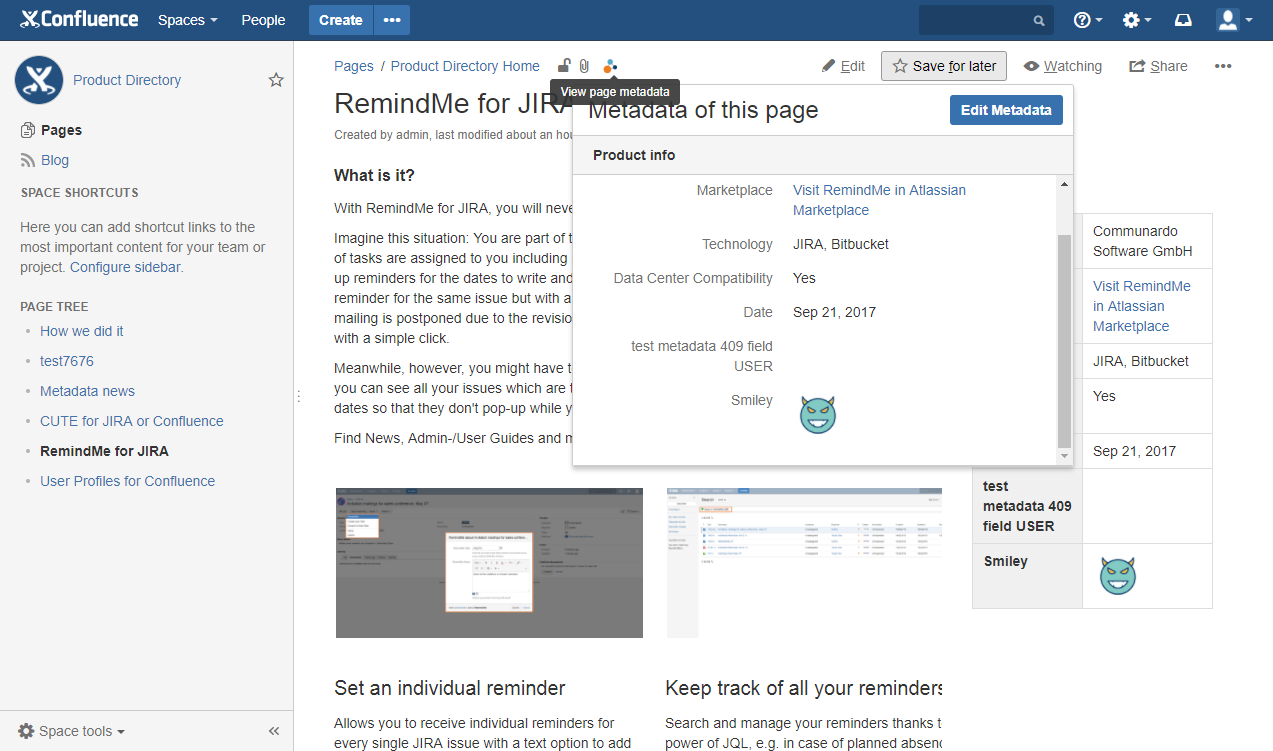Select Blog in the sidebar
This screenshot has width=1273, height=751.
[55, 160]
